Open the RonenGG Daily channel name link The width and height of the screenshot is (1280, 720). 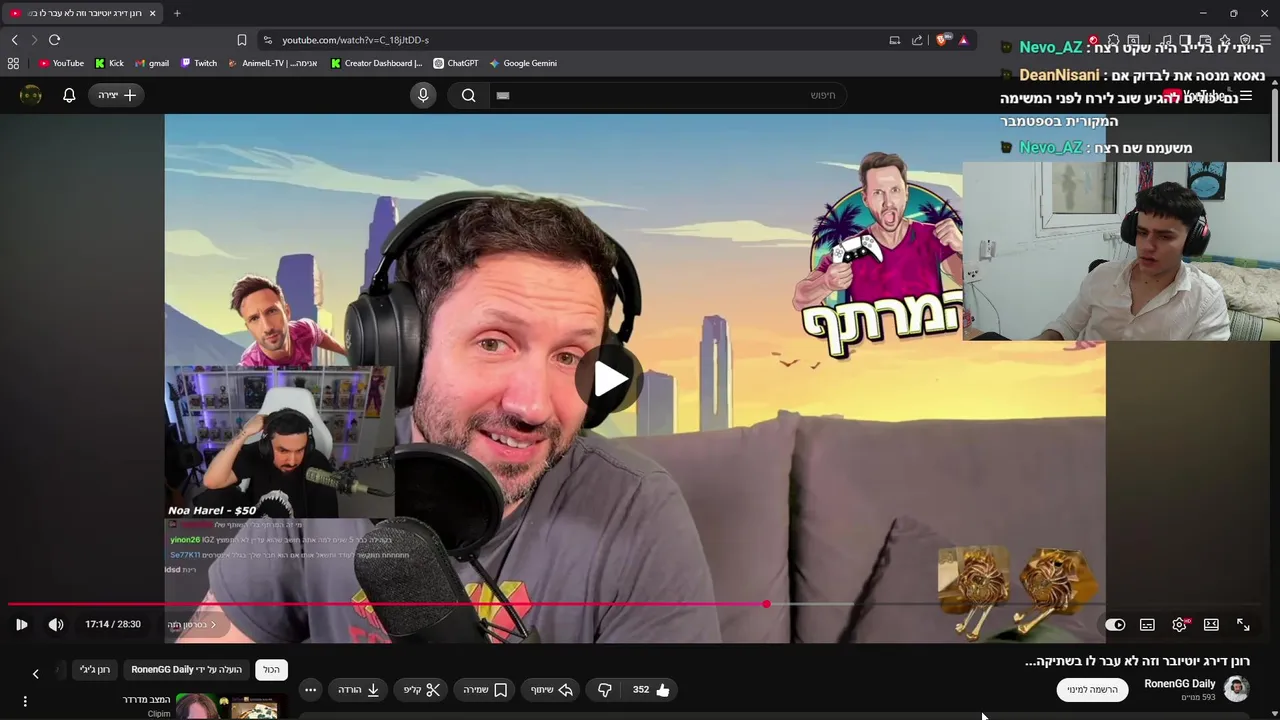1180,684
